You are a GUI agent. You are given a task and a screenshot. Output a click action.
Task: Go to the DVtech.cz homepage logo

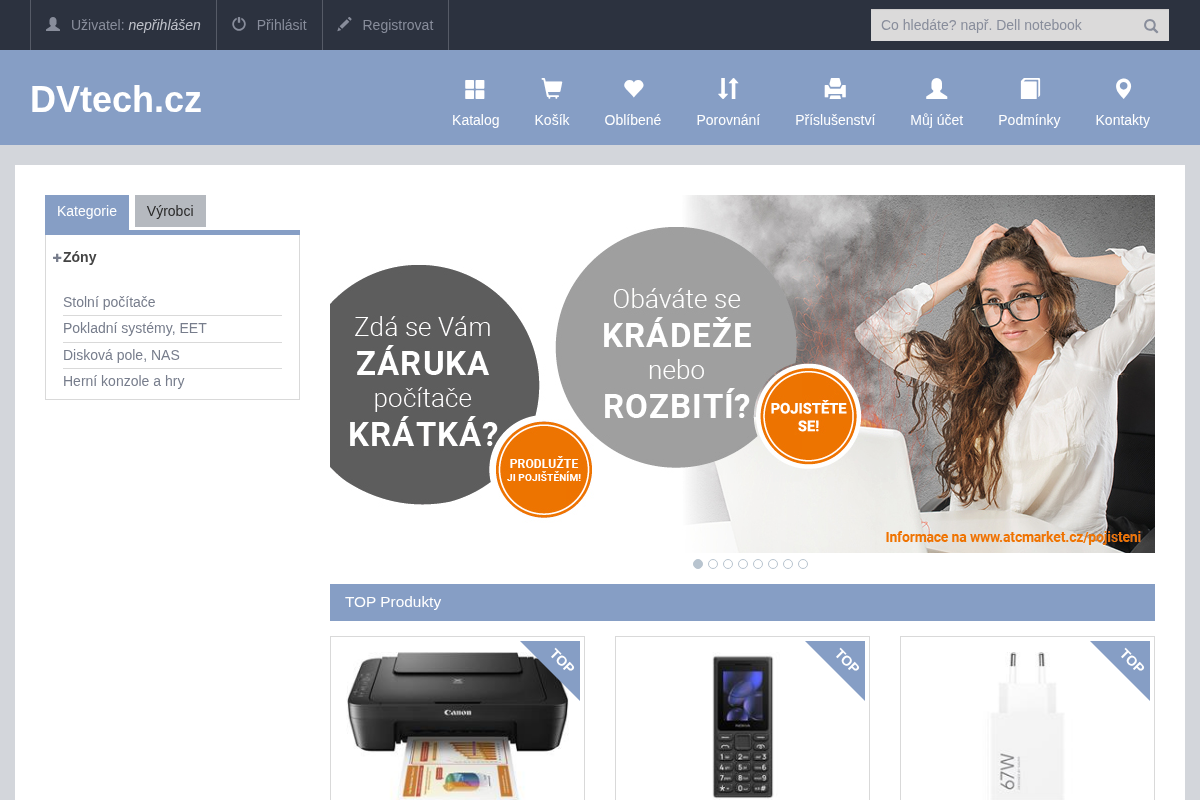(116, 99)
